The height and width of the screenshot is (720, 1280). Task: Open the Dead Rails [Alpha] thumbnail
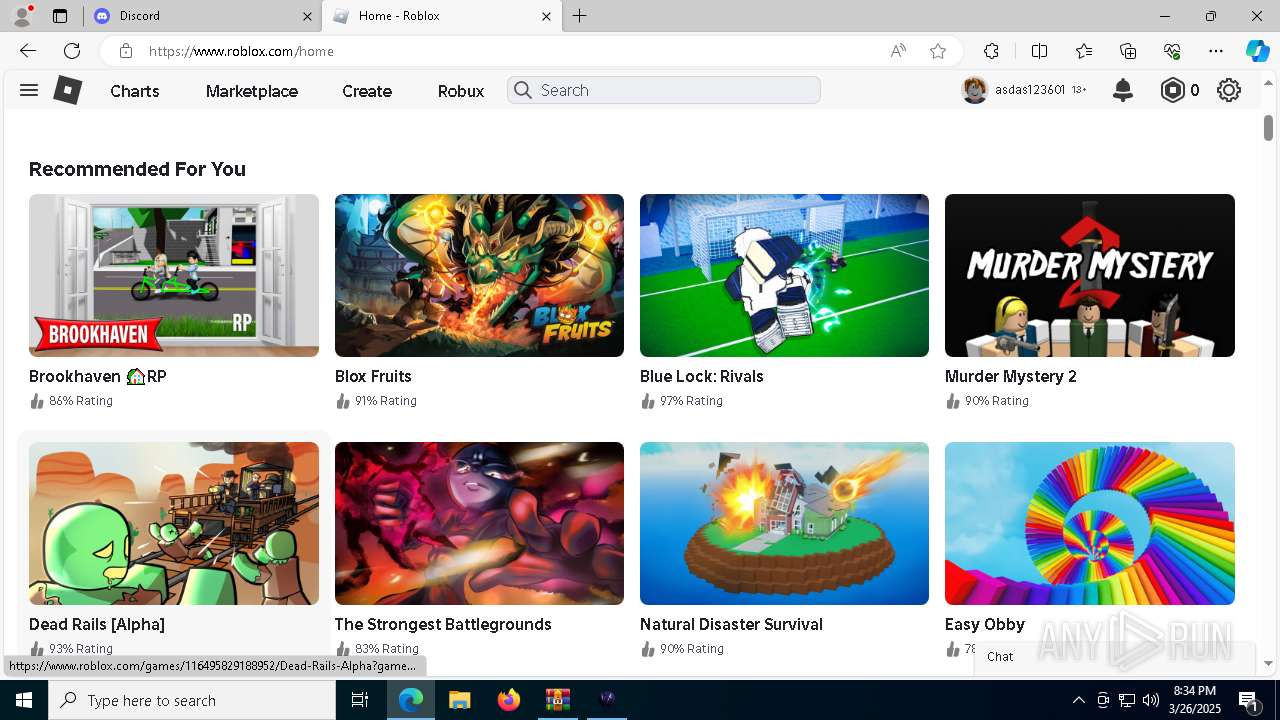click(174, 523)
